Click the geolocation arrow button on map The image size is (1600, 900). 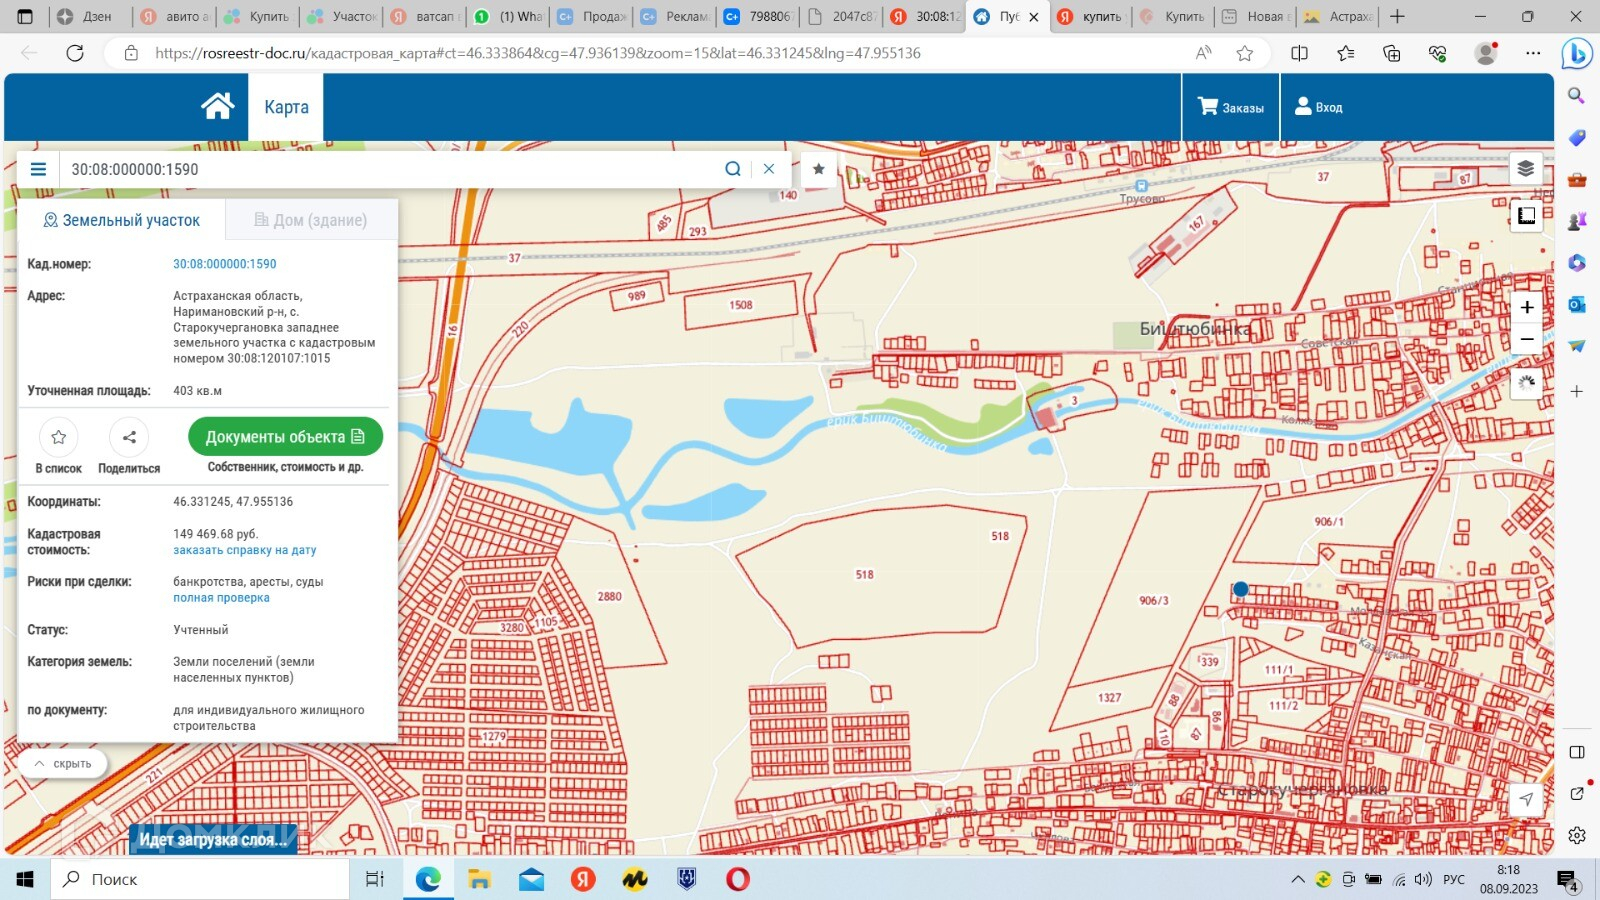(x=1525, y=798)
